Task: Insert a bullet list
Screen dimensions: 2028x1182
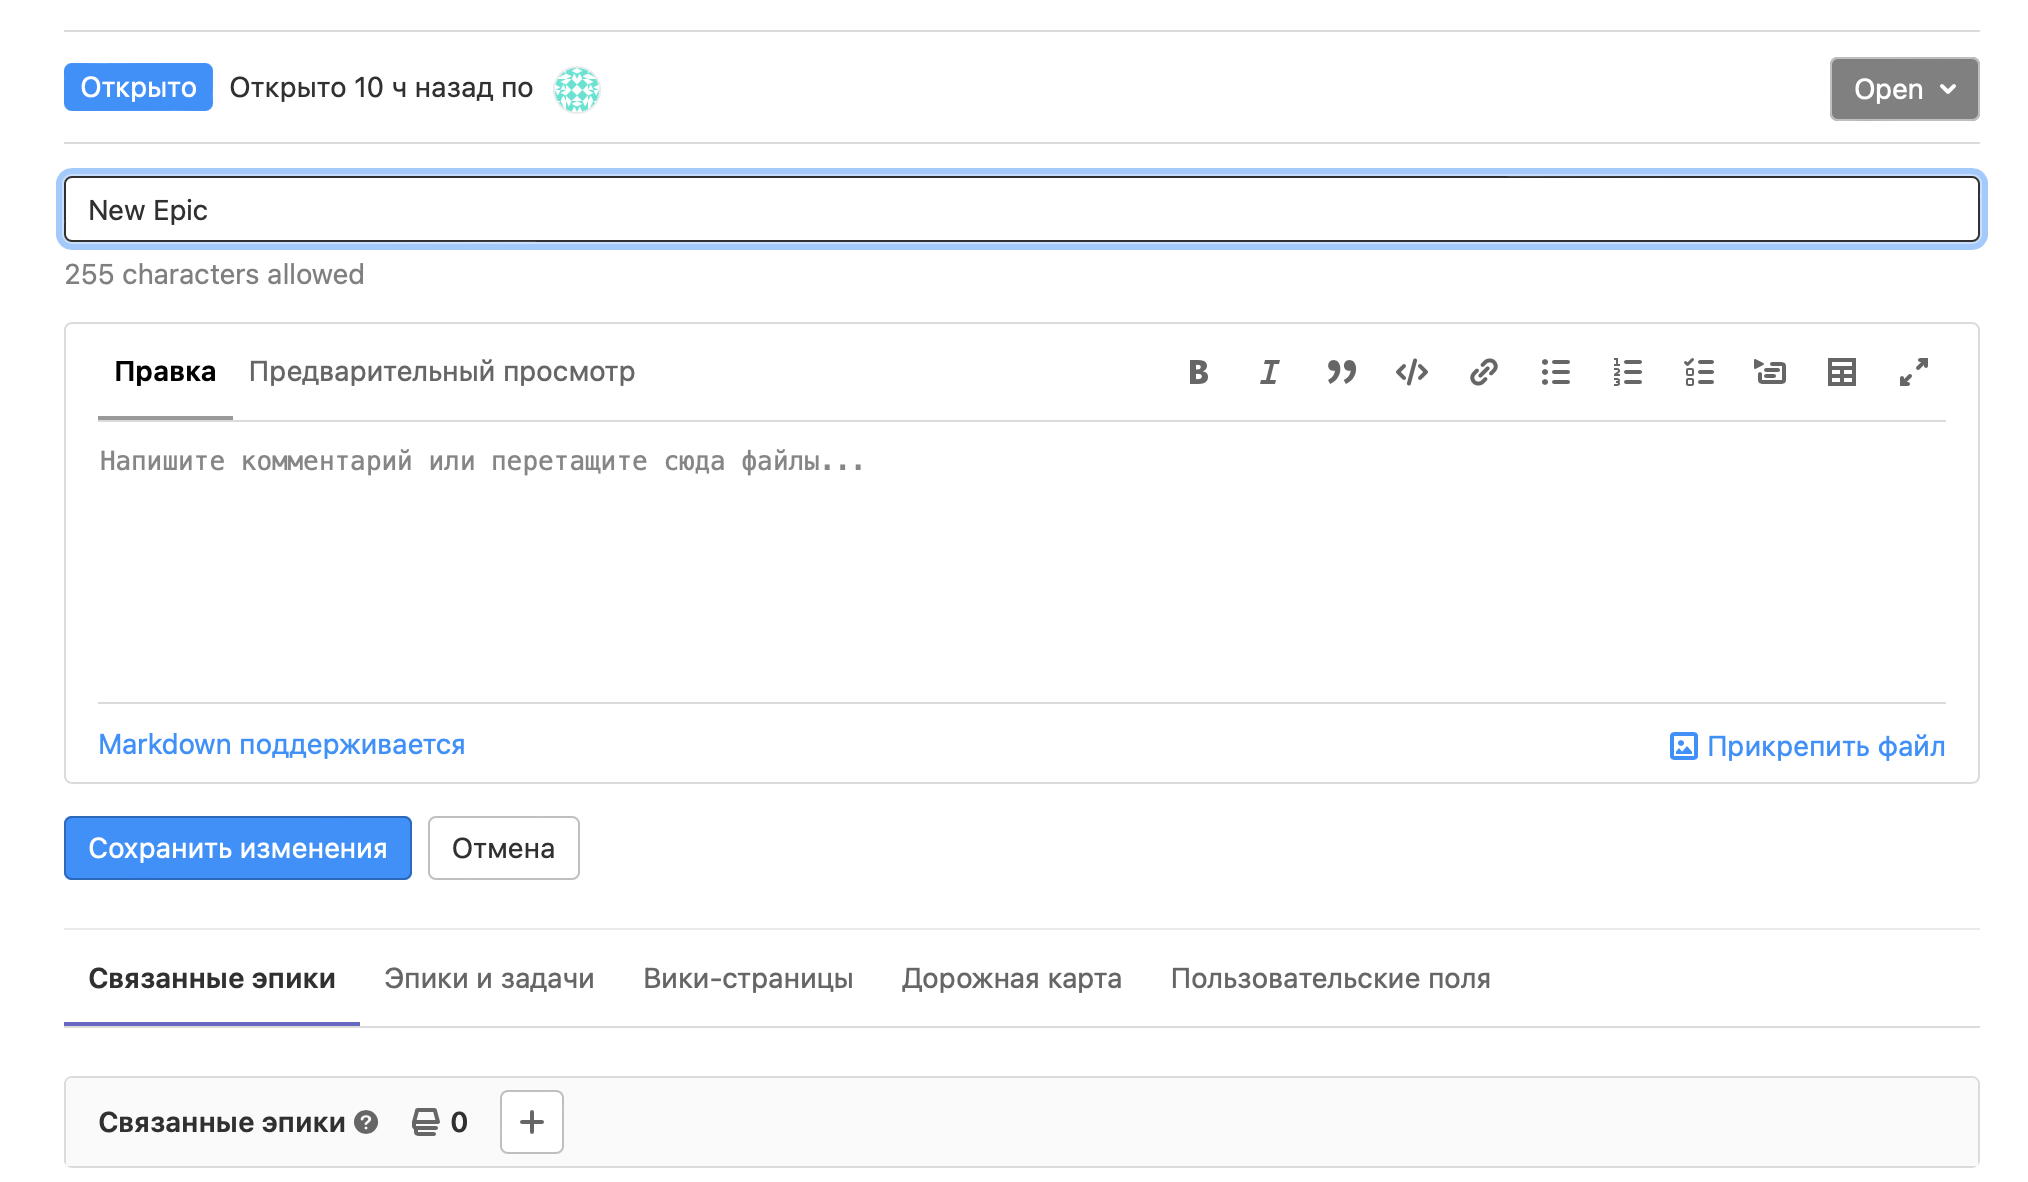Action: (1555, 372)
